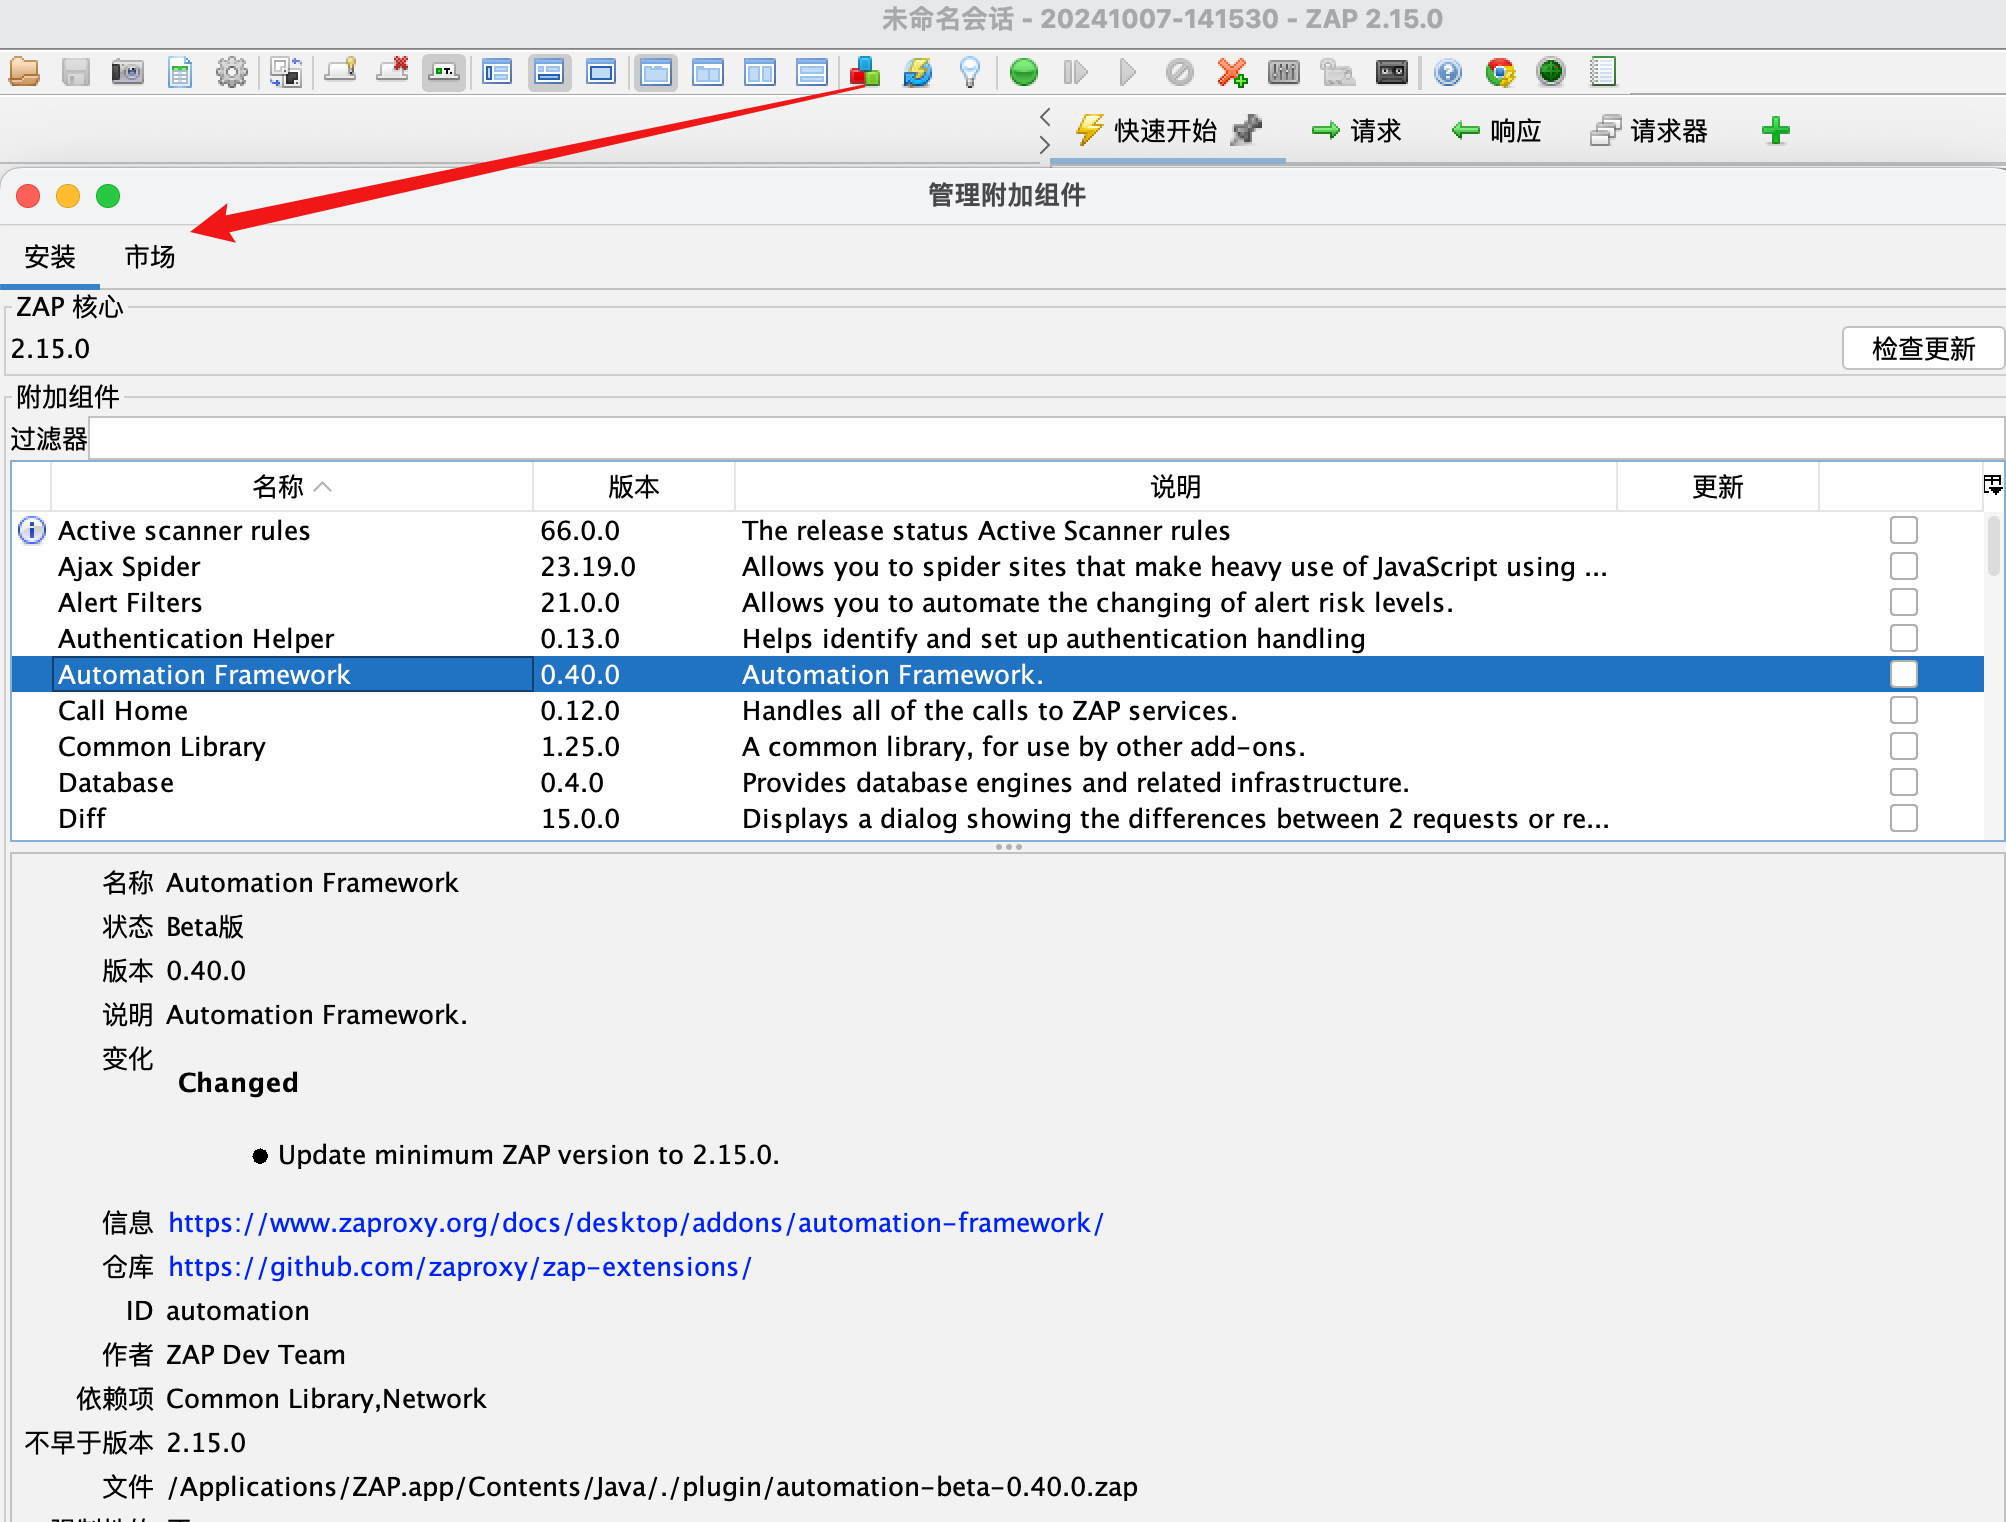Check the Call Home update checkbox
Viewport: 2006px width, 1522px height.
1904,710
